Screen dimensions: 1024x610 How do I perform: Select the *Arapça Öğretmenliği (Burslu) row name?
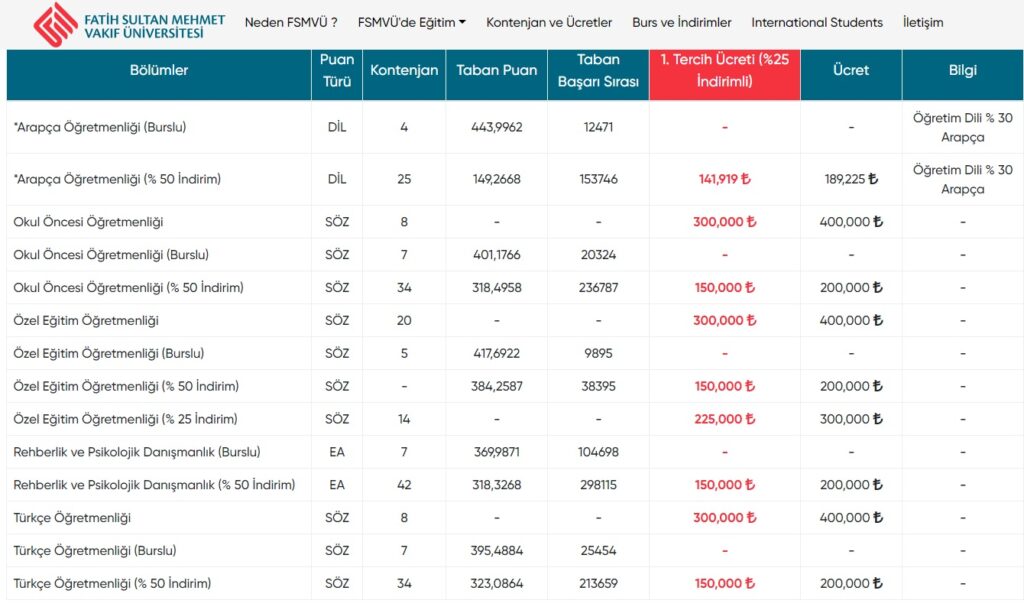point(100,127)
